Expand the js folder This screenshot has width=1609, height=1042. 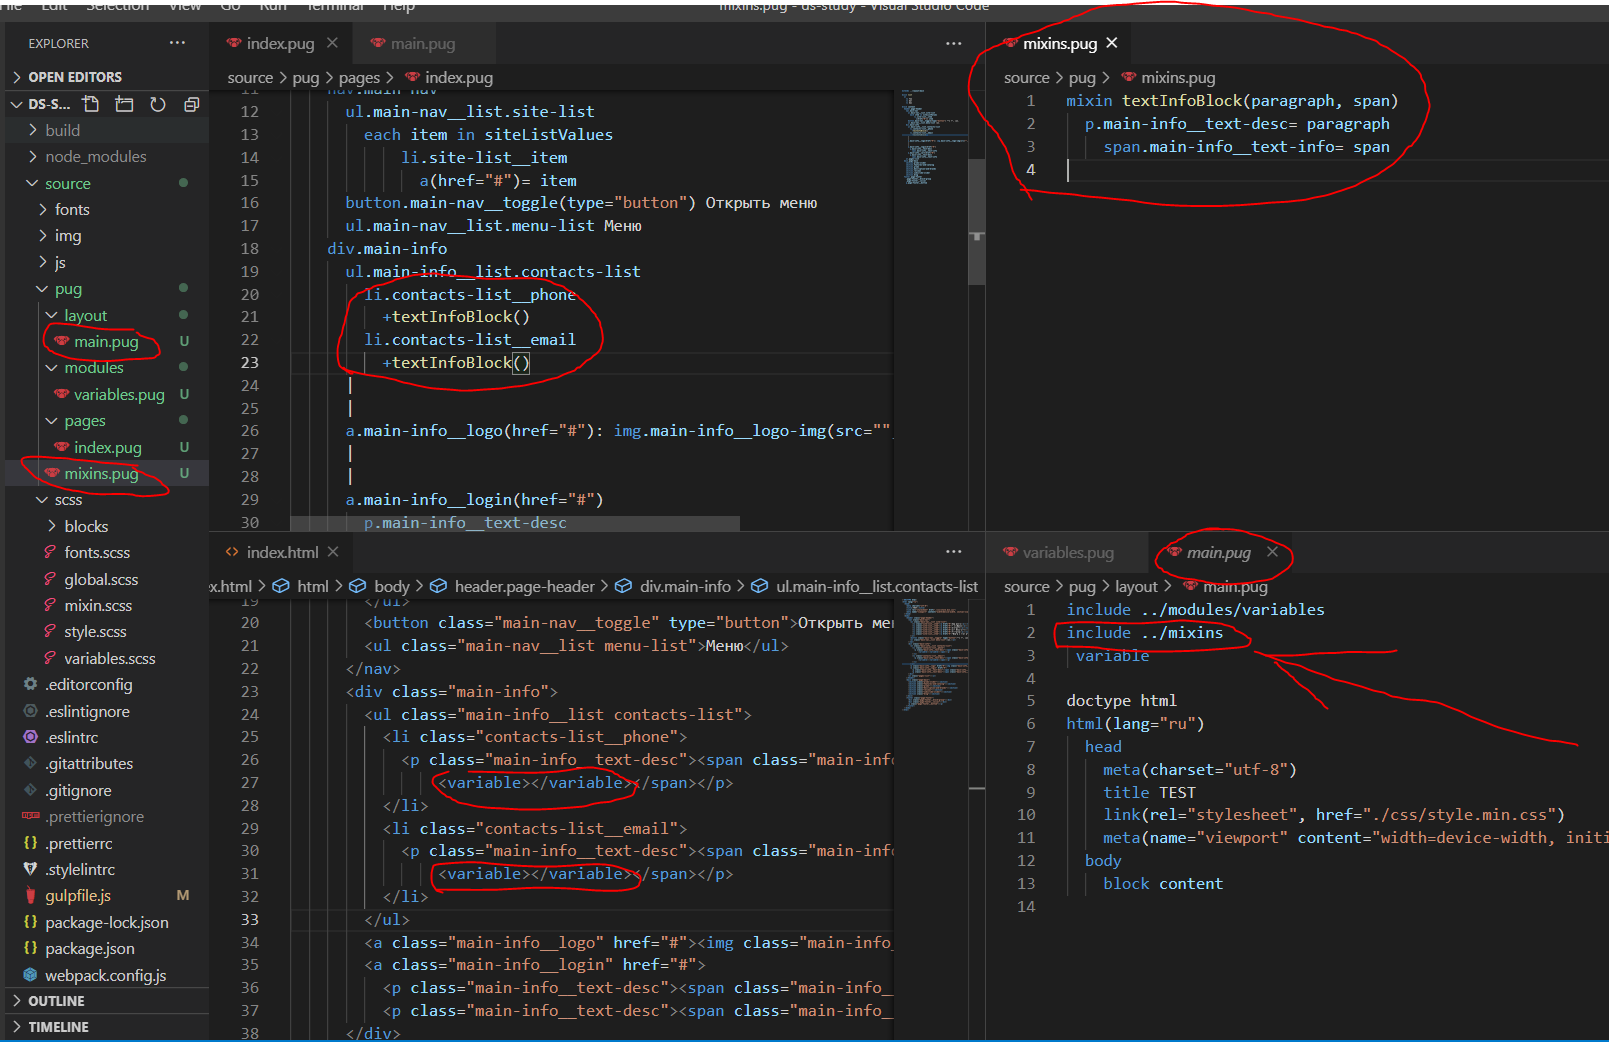(60, 262)
